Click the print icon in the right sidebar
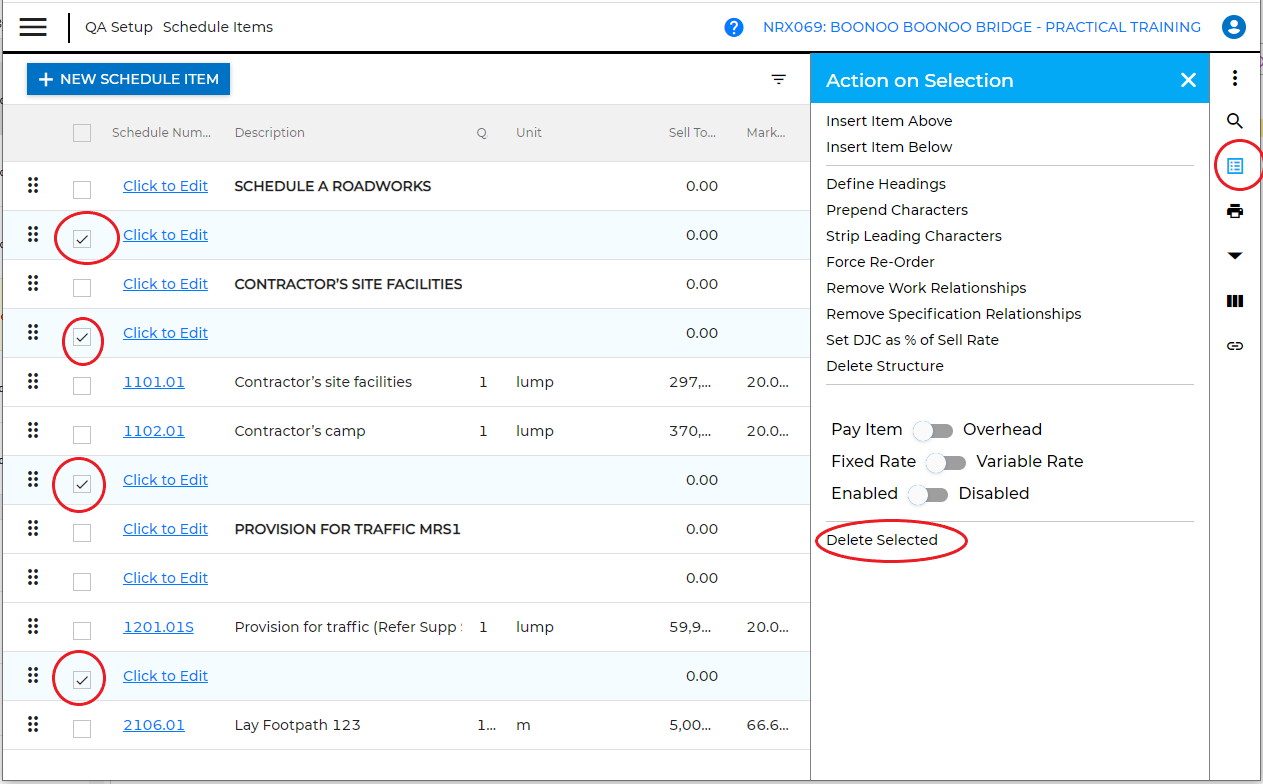 click(1235, 211)
